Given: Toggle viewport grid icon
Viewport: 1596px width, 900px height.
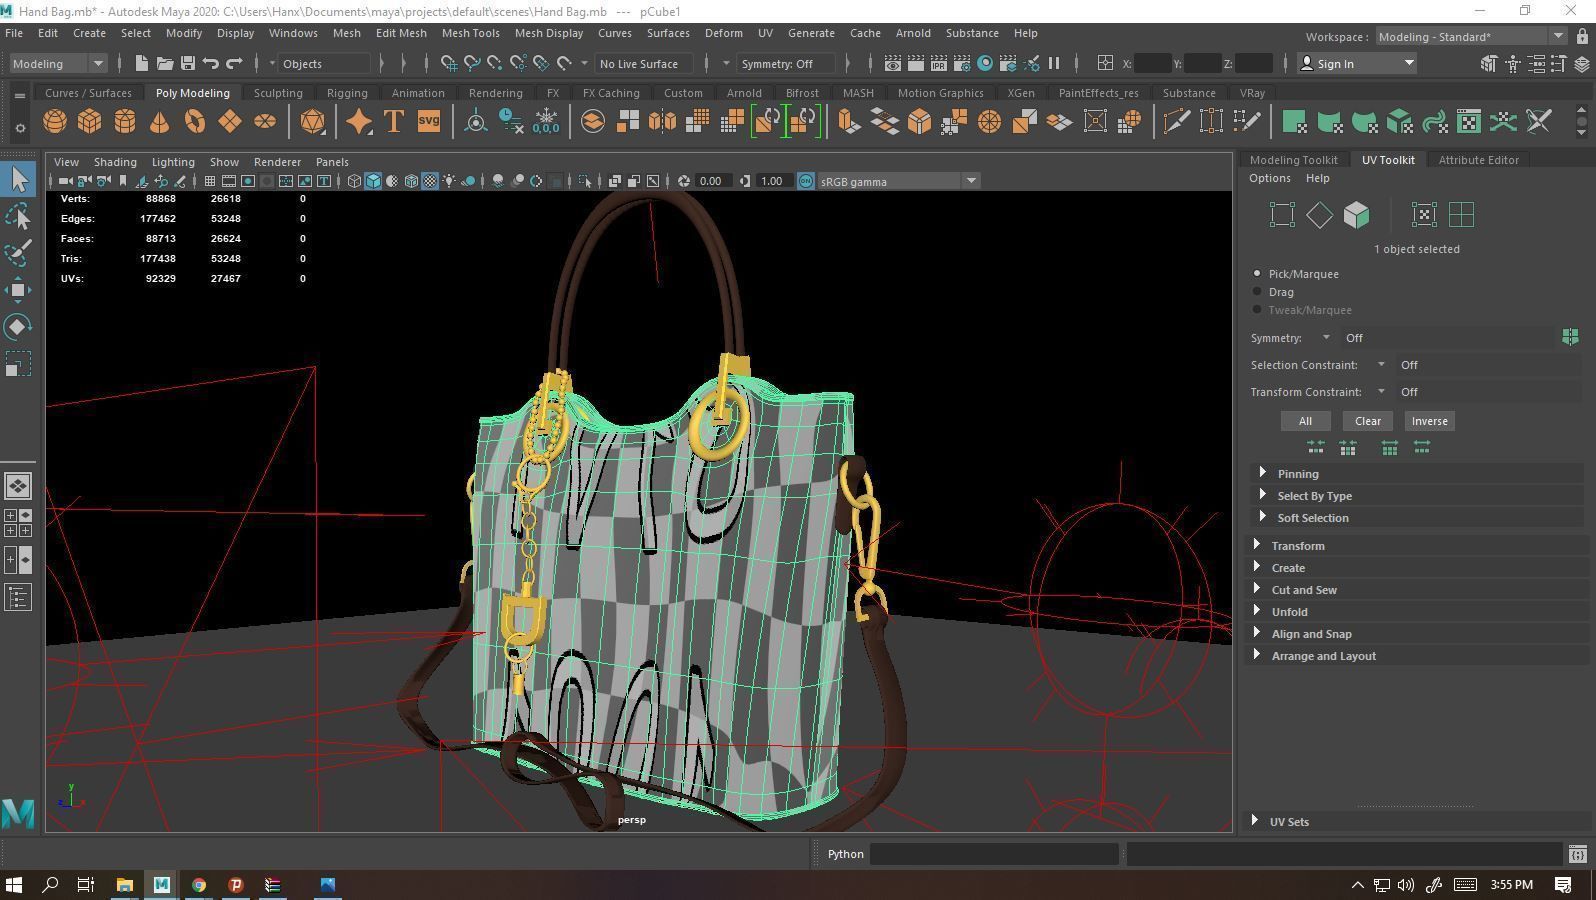Looking at the screenshot, I should tap(209, 181).
